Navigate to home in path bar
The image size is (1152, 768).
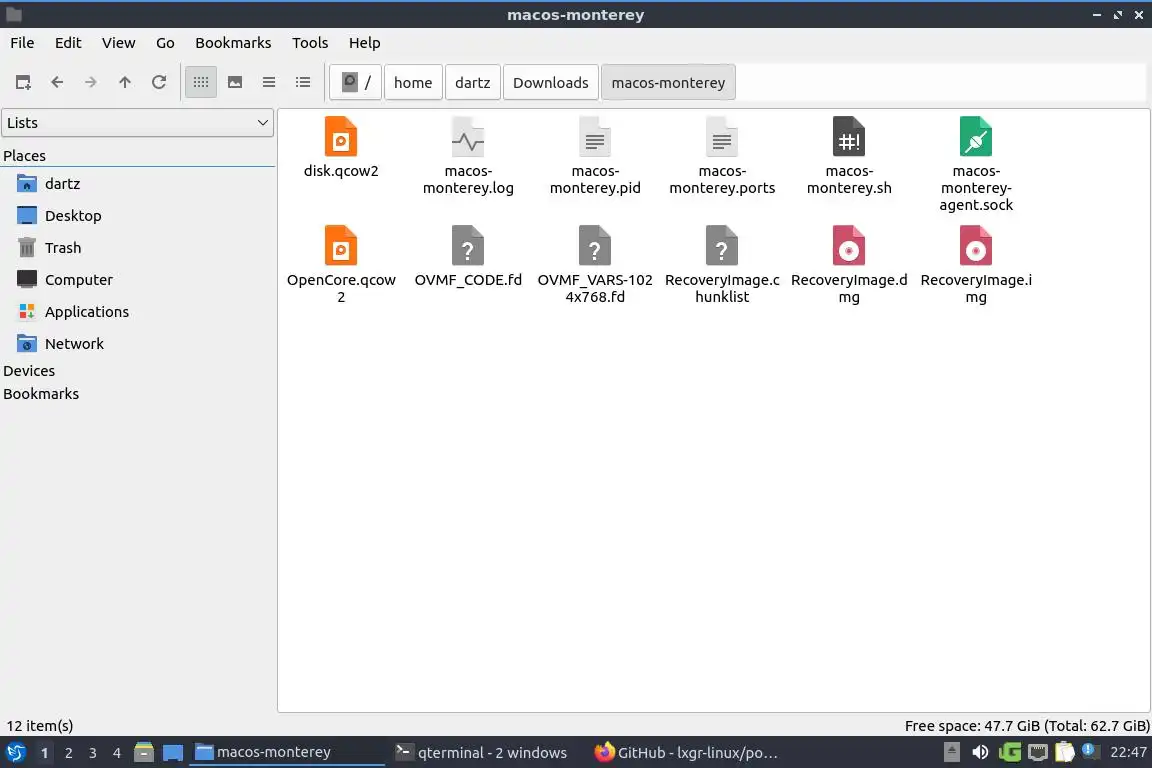(x=413, y=82)
